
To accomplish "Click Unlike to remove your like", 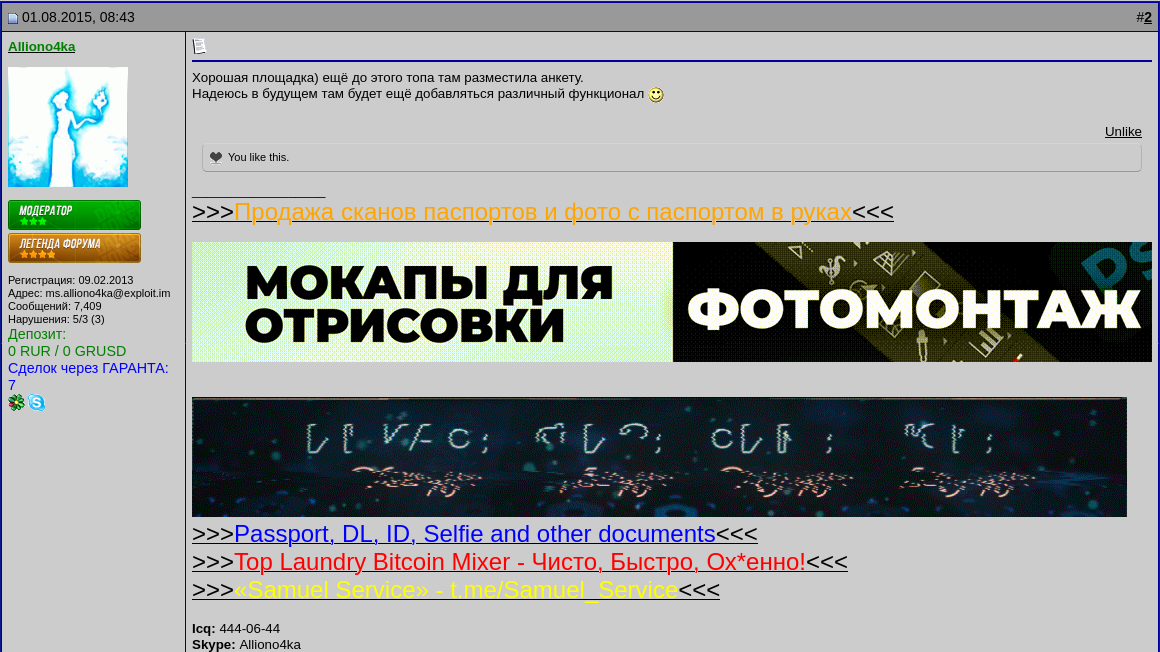I will point(1123,131).
